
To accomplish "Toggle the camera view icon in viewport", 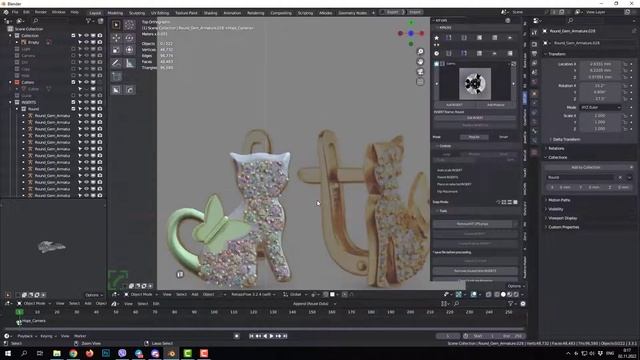I will 420,72.
